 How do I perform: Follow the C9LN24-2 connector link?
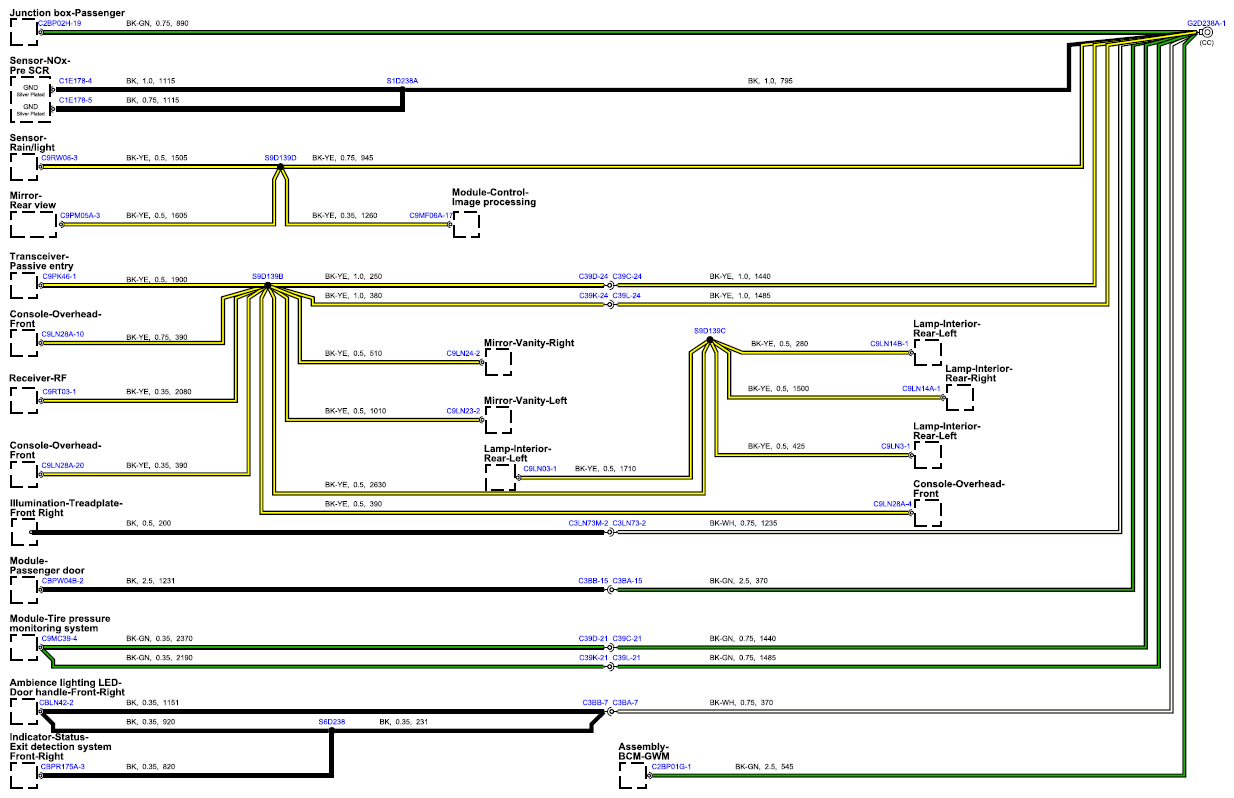pos(463,353)
